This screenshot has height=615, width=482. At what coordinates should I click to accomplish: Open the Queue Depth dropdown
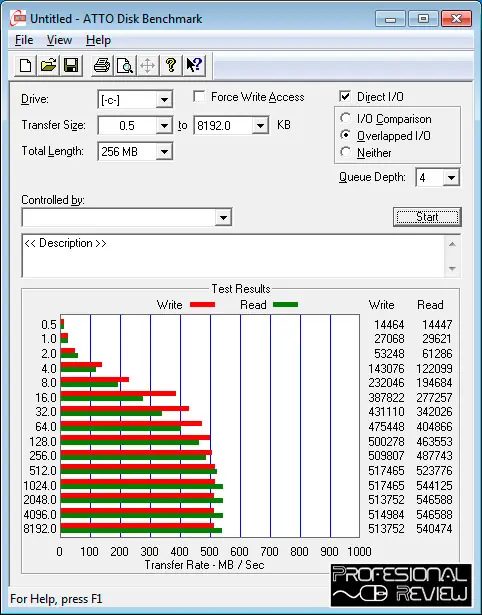pyautogui.click(x=451, y=178)
